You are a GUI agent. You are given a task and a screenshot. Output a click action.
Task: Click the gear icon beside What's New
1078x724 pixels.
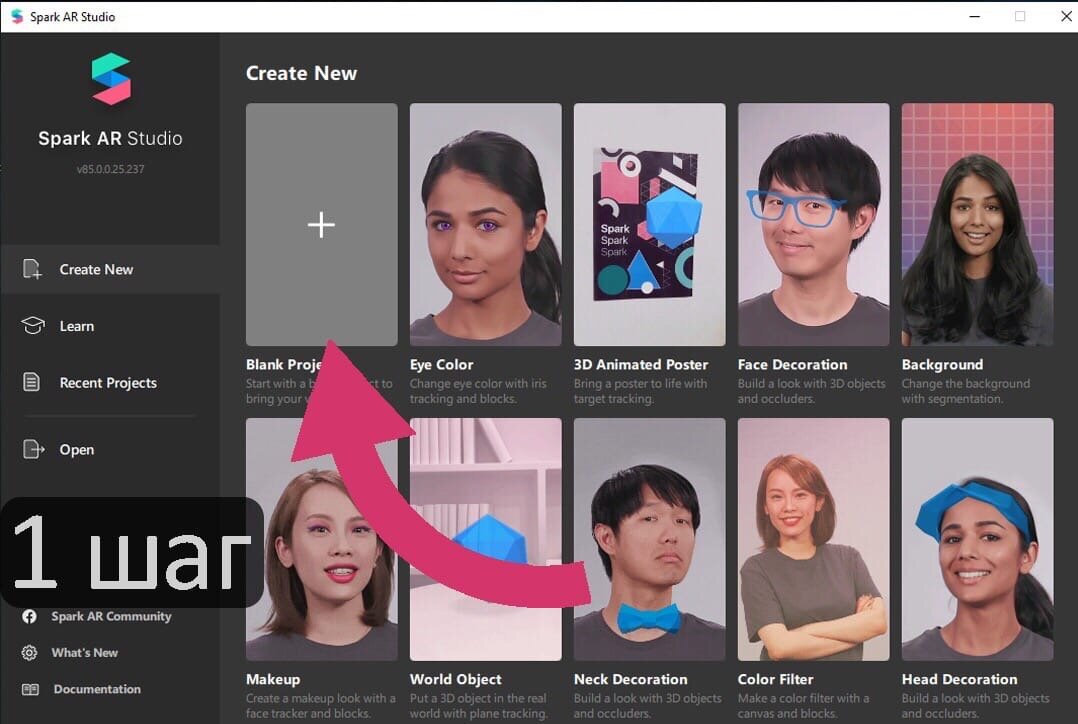coord(29,652)
